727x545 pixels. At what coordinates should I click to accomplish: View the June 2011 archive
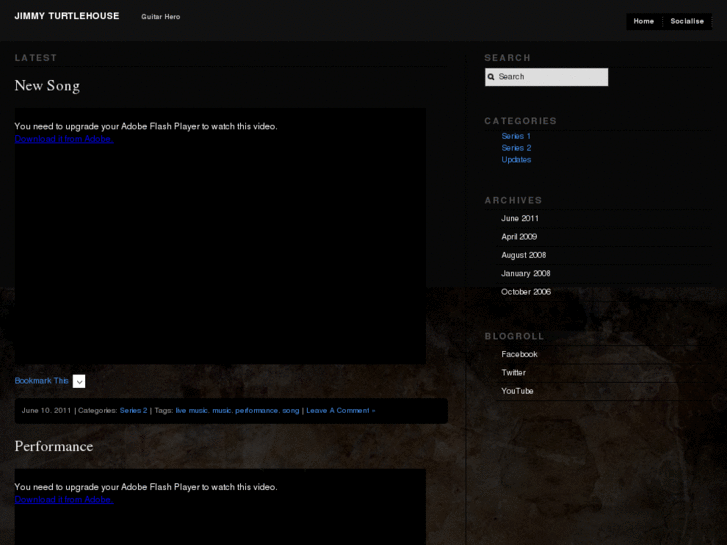pos(520,218)
